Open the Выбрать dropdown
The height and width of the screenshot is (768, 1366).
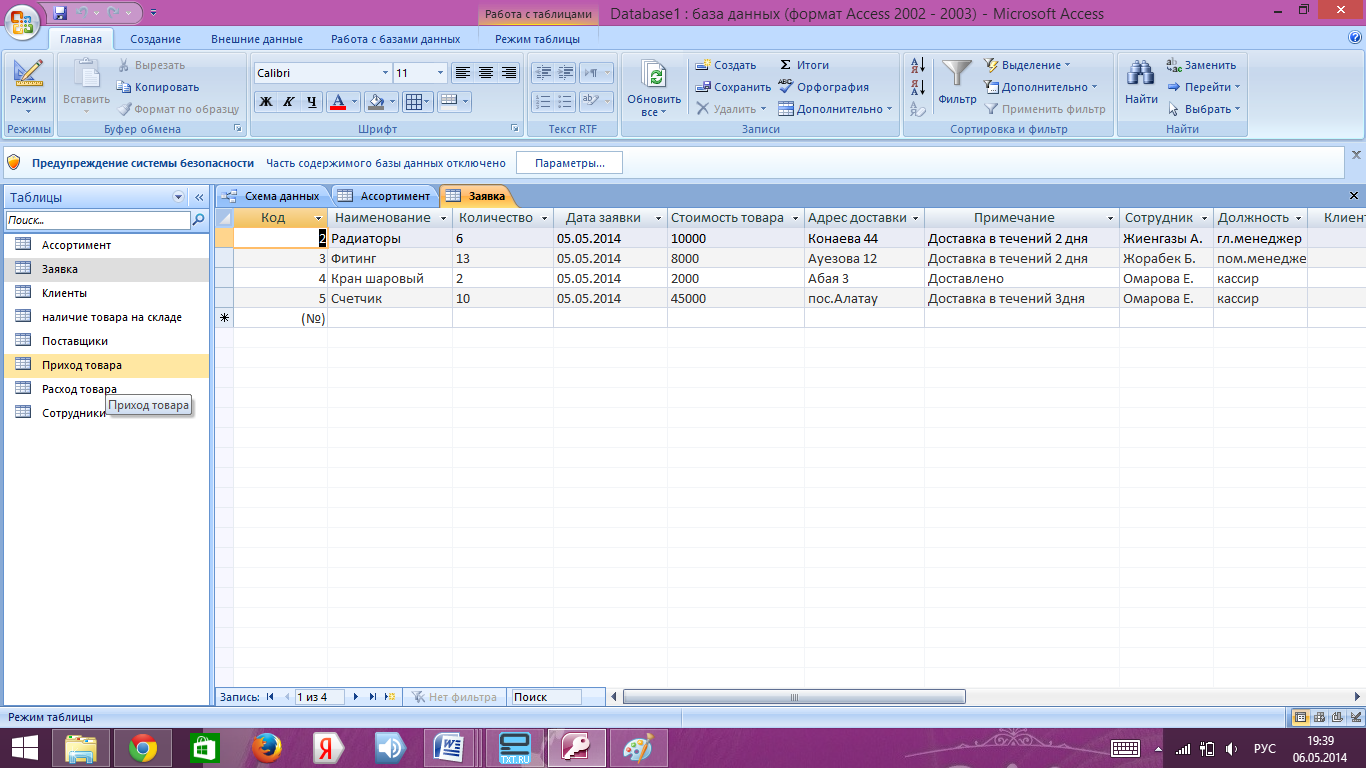1204,109
